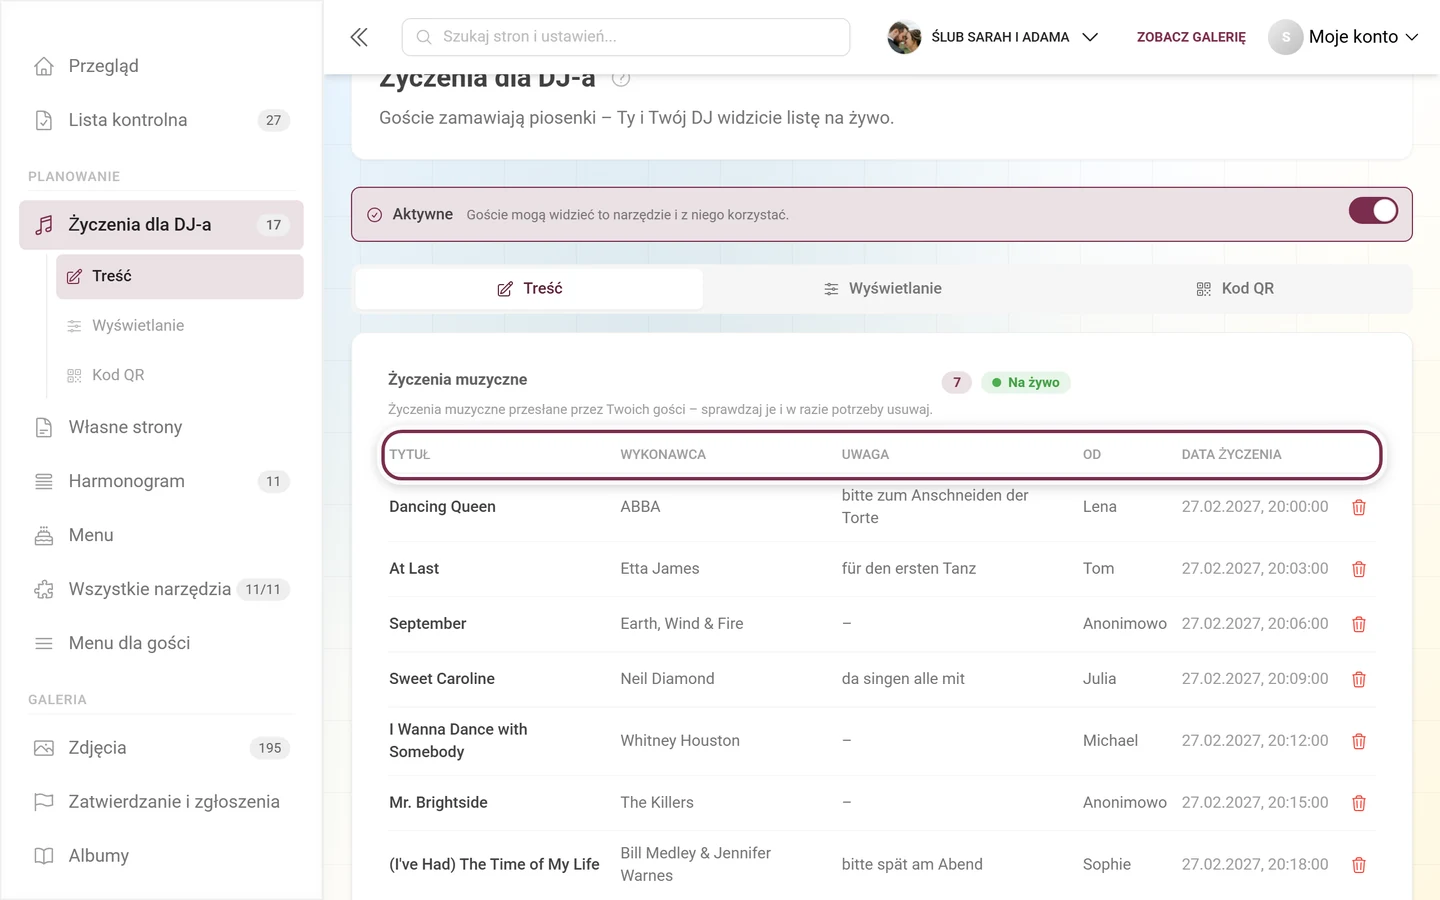The width and height of the screenshot is (1440, 900).
Task: Open Własne strony in the sidebar
Action: click(161, 427)
